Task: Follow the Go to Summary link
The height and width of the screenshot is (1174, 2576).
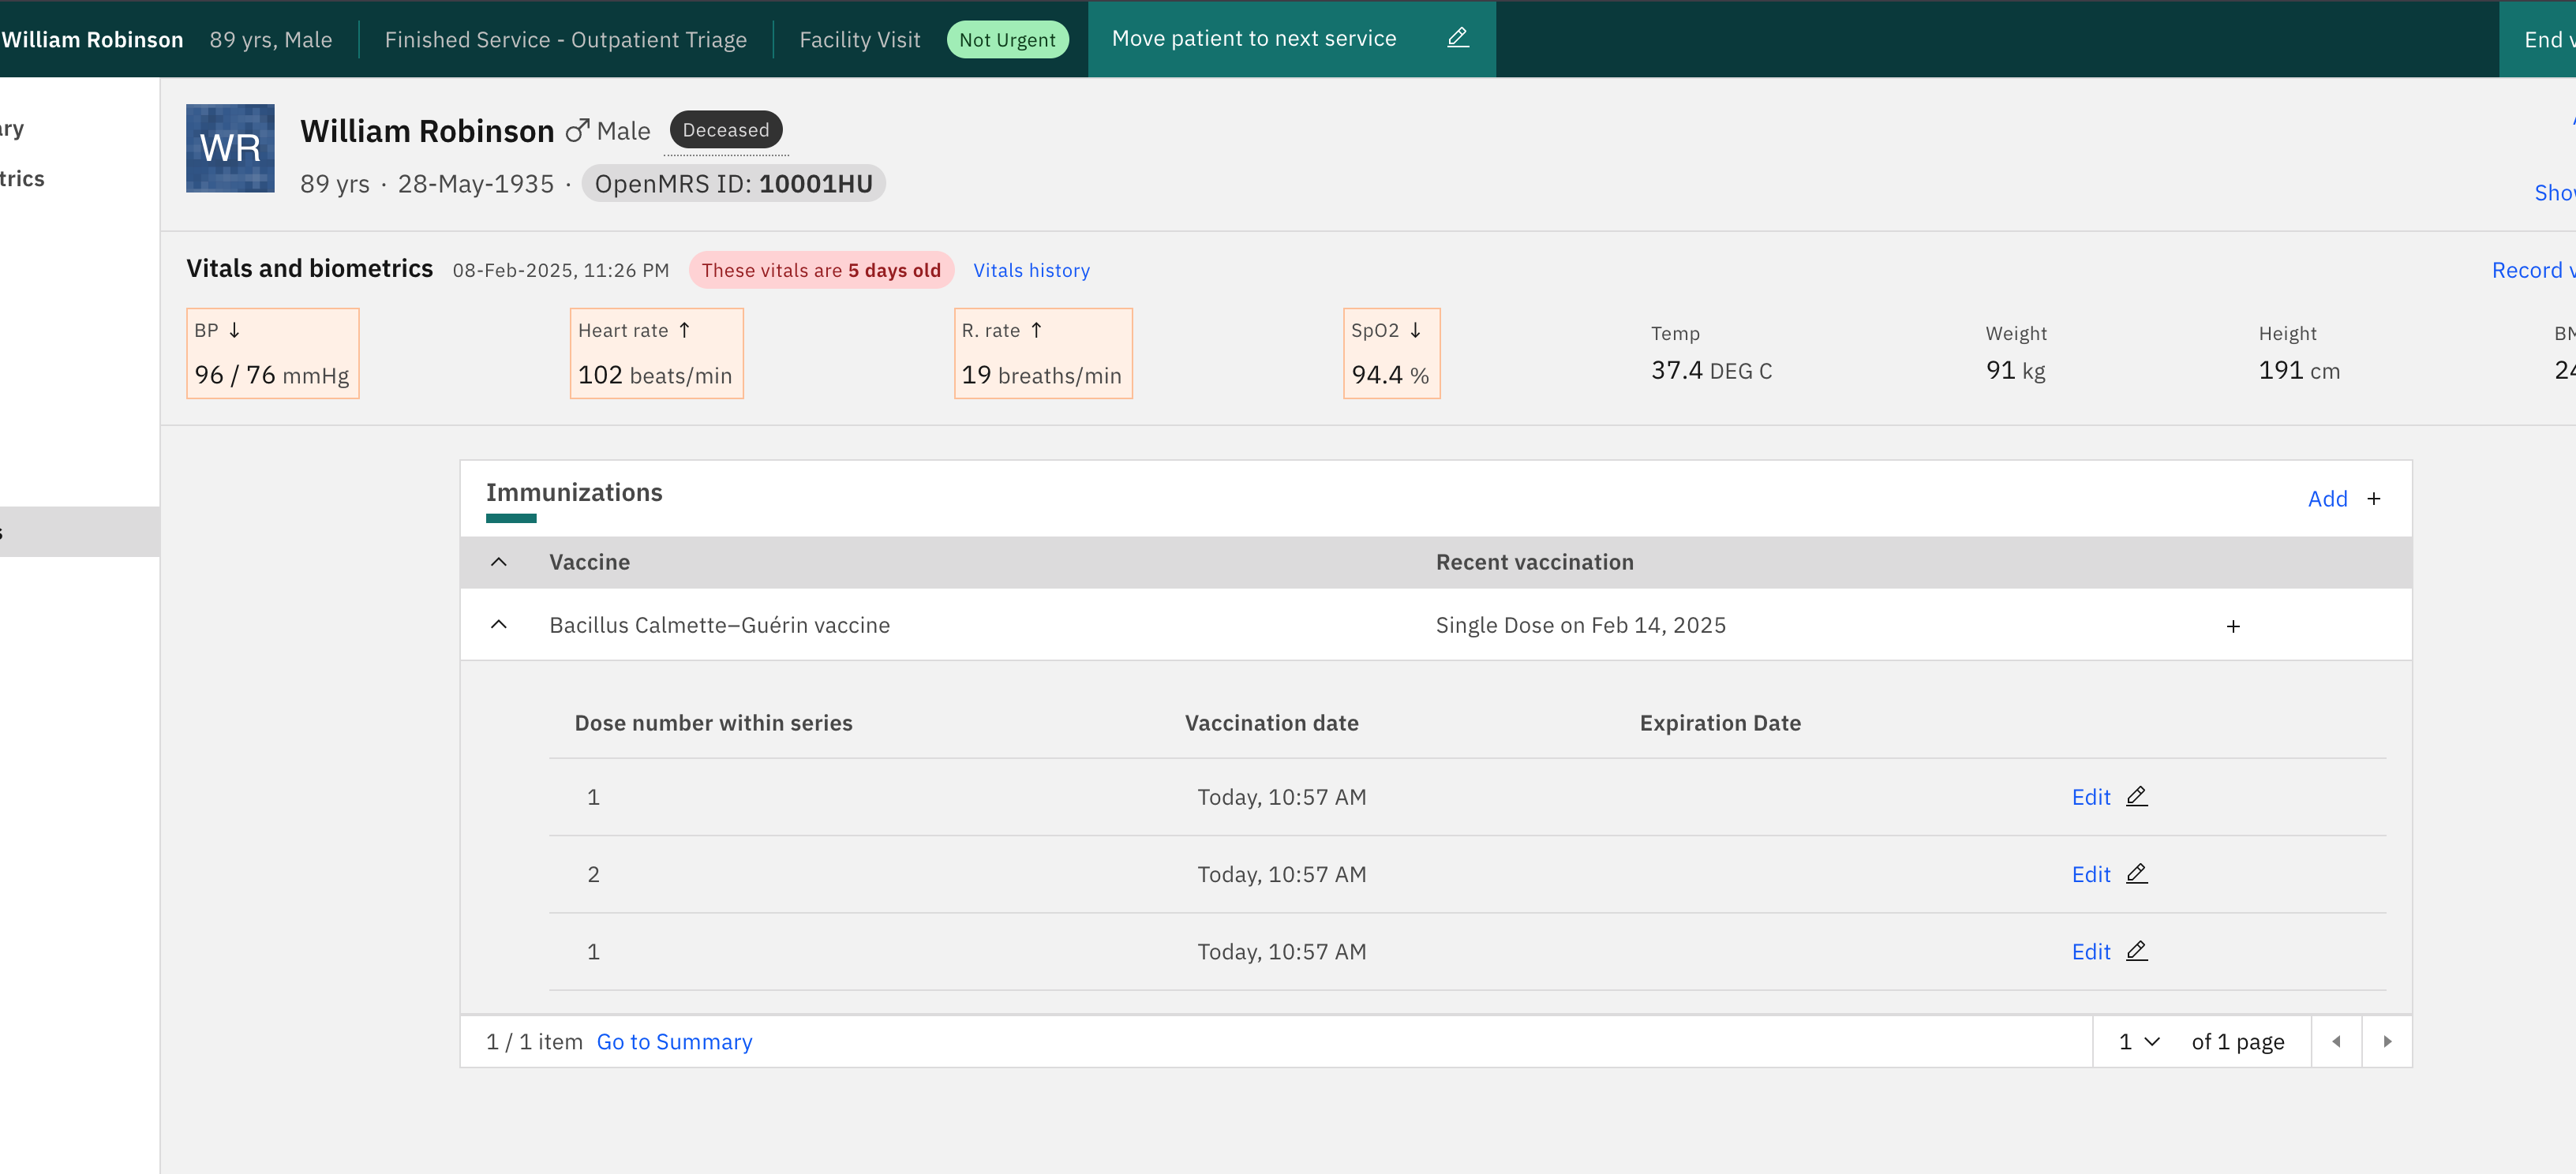Action: 674,1041
